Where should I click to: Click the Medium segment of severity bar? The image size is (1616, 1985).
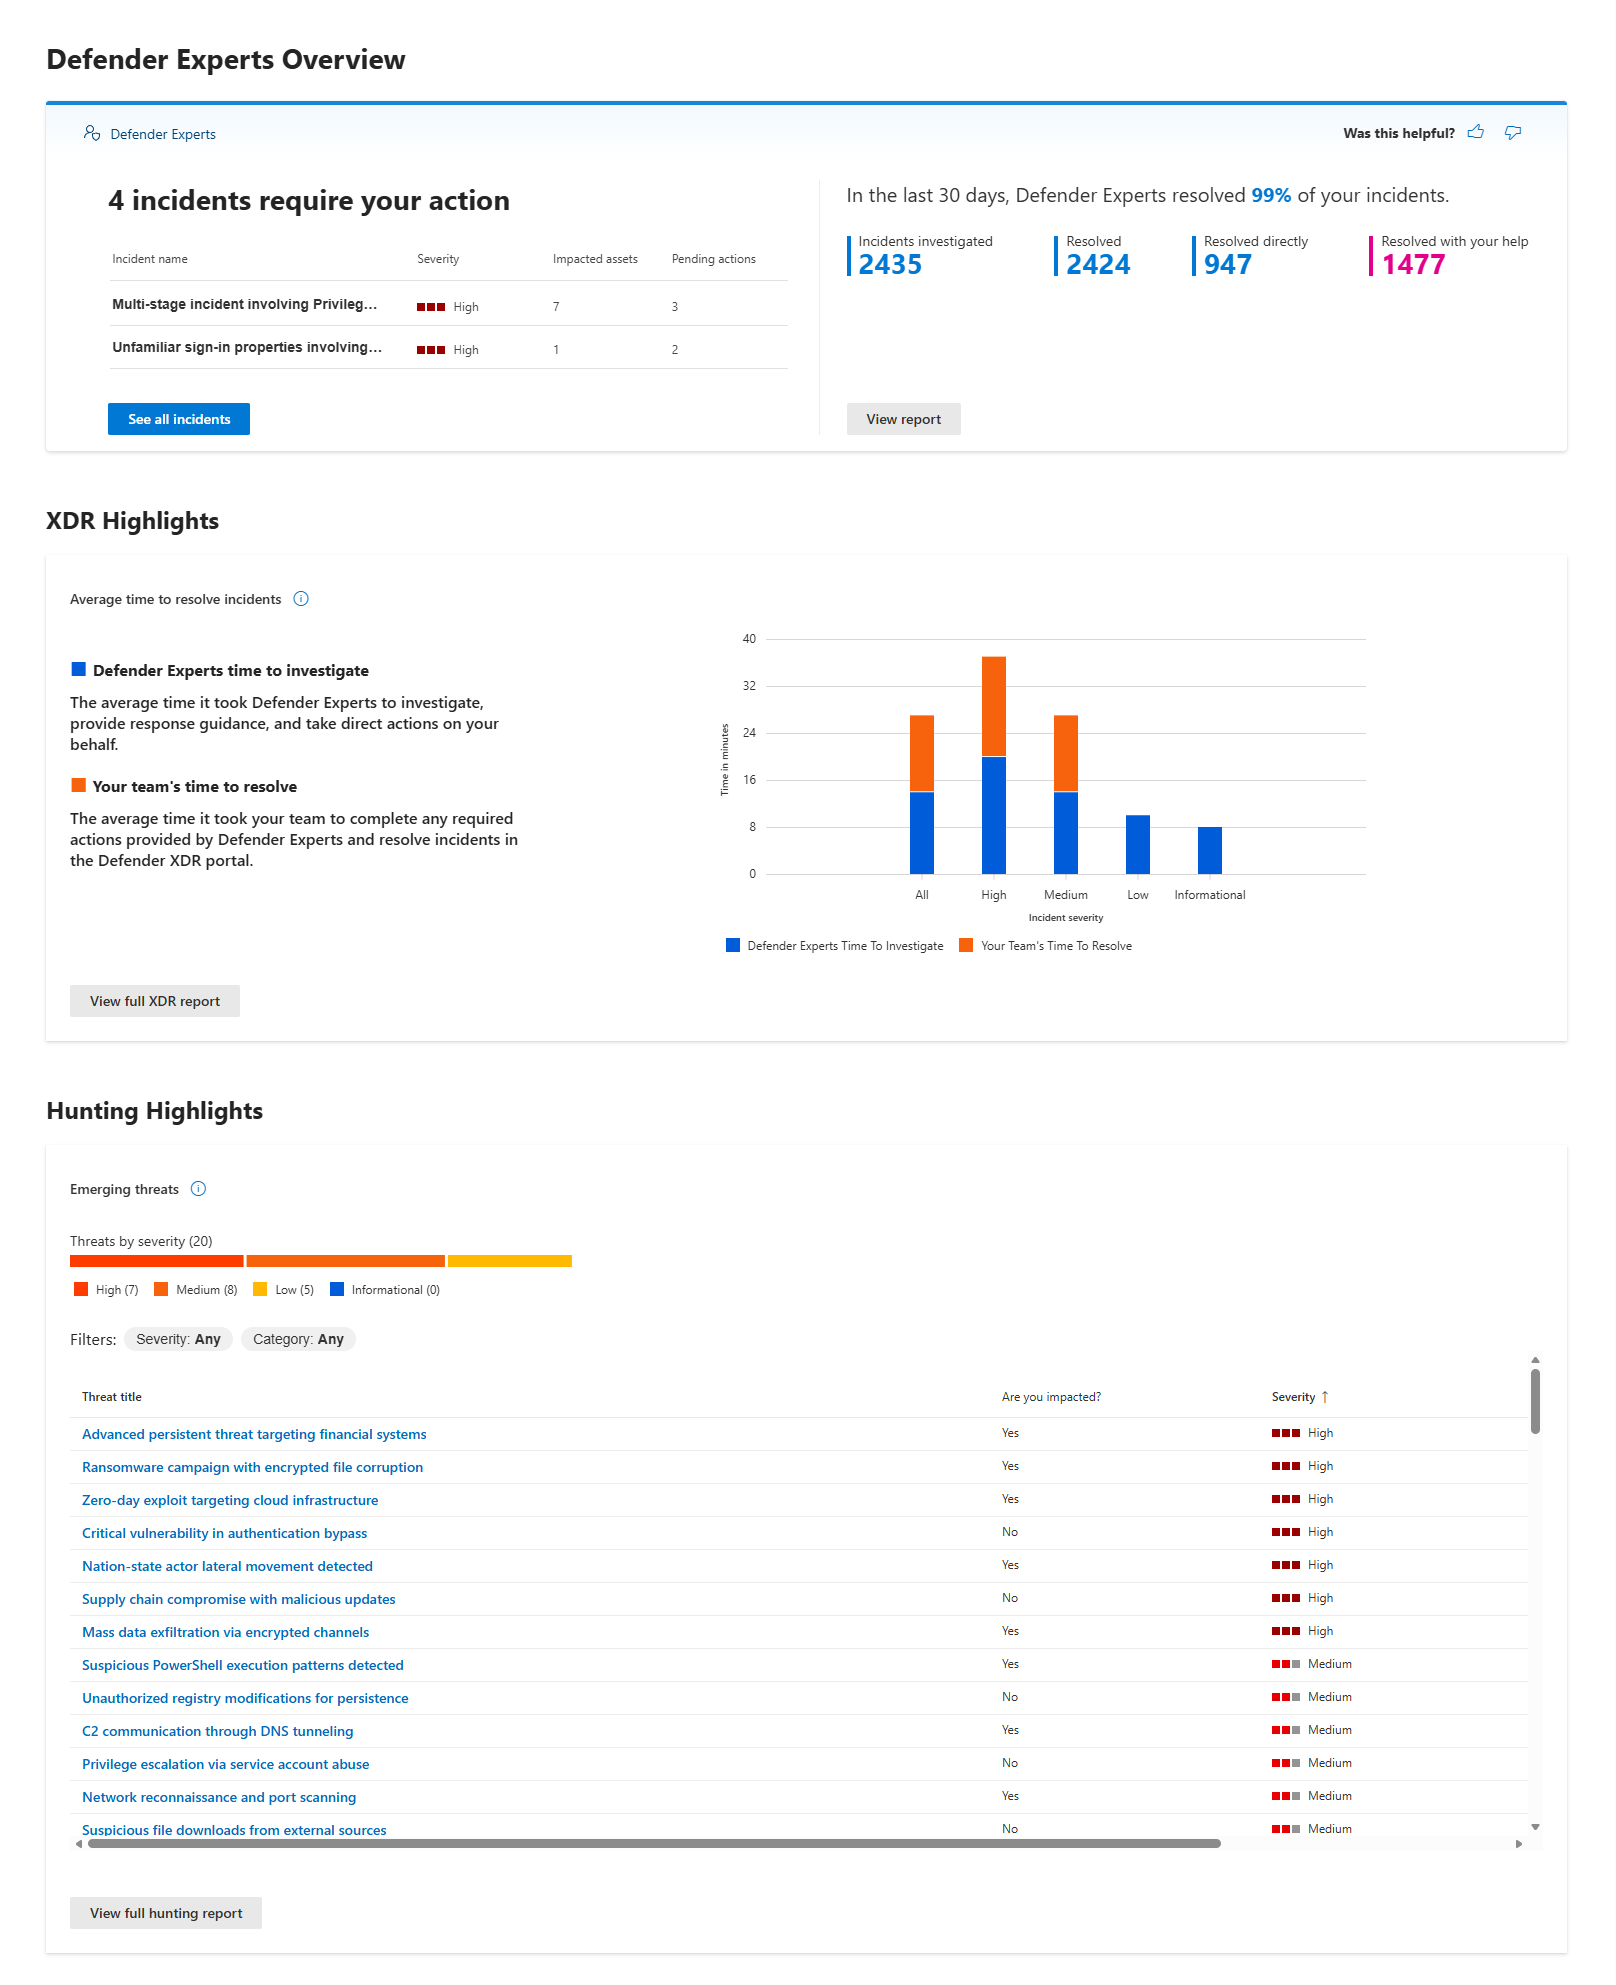click(346, 1261)
